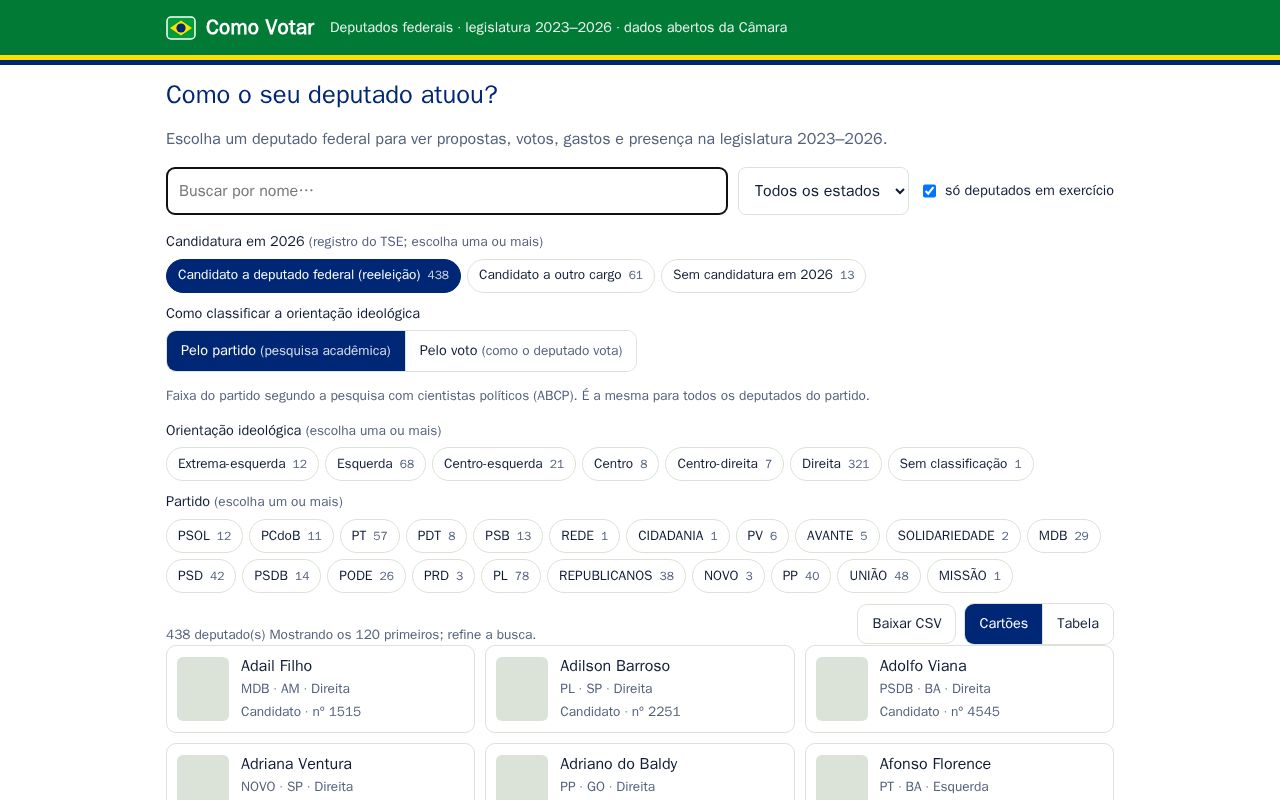The image size is (1280, 800).
Task: Filter by PP party chip
Action: pos(801,576)
